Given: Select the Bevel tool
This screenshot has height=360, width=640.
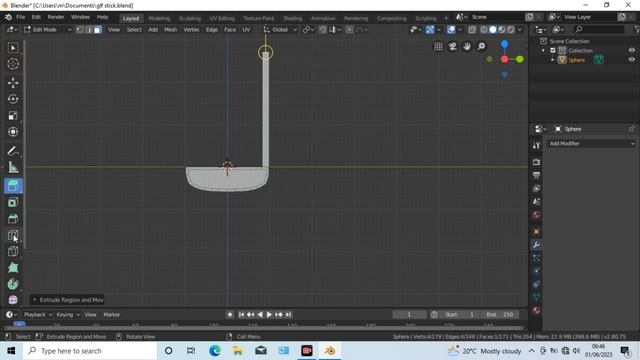Looking at the screenshot, I should click(x=13, y=219).
